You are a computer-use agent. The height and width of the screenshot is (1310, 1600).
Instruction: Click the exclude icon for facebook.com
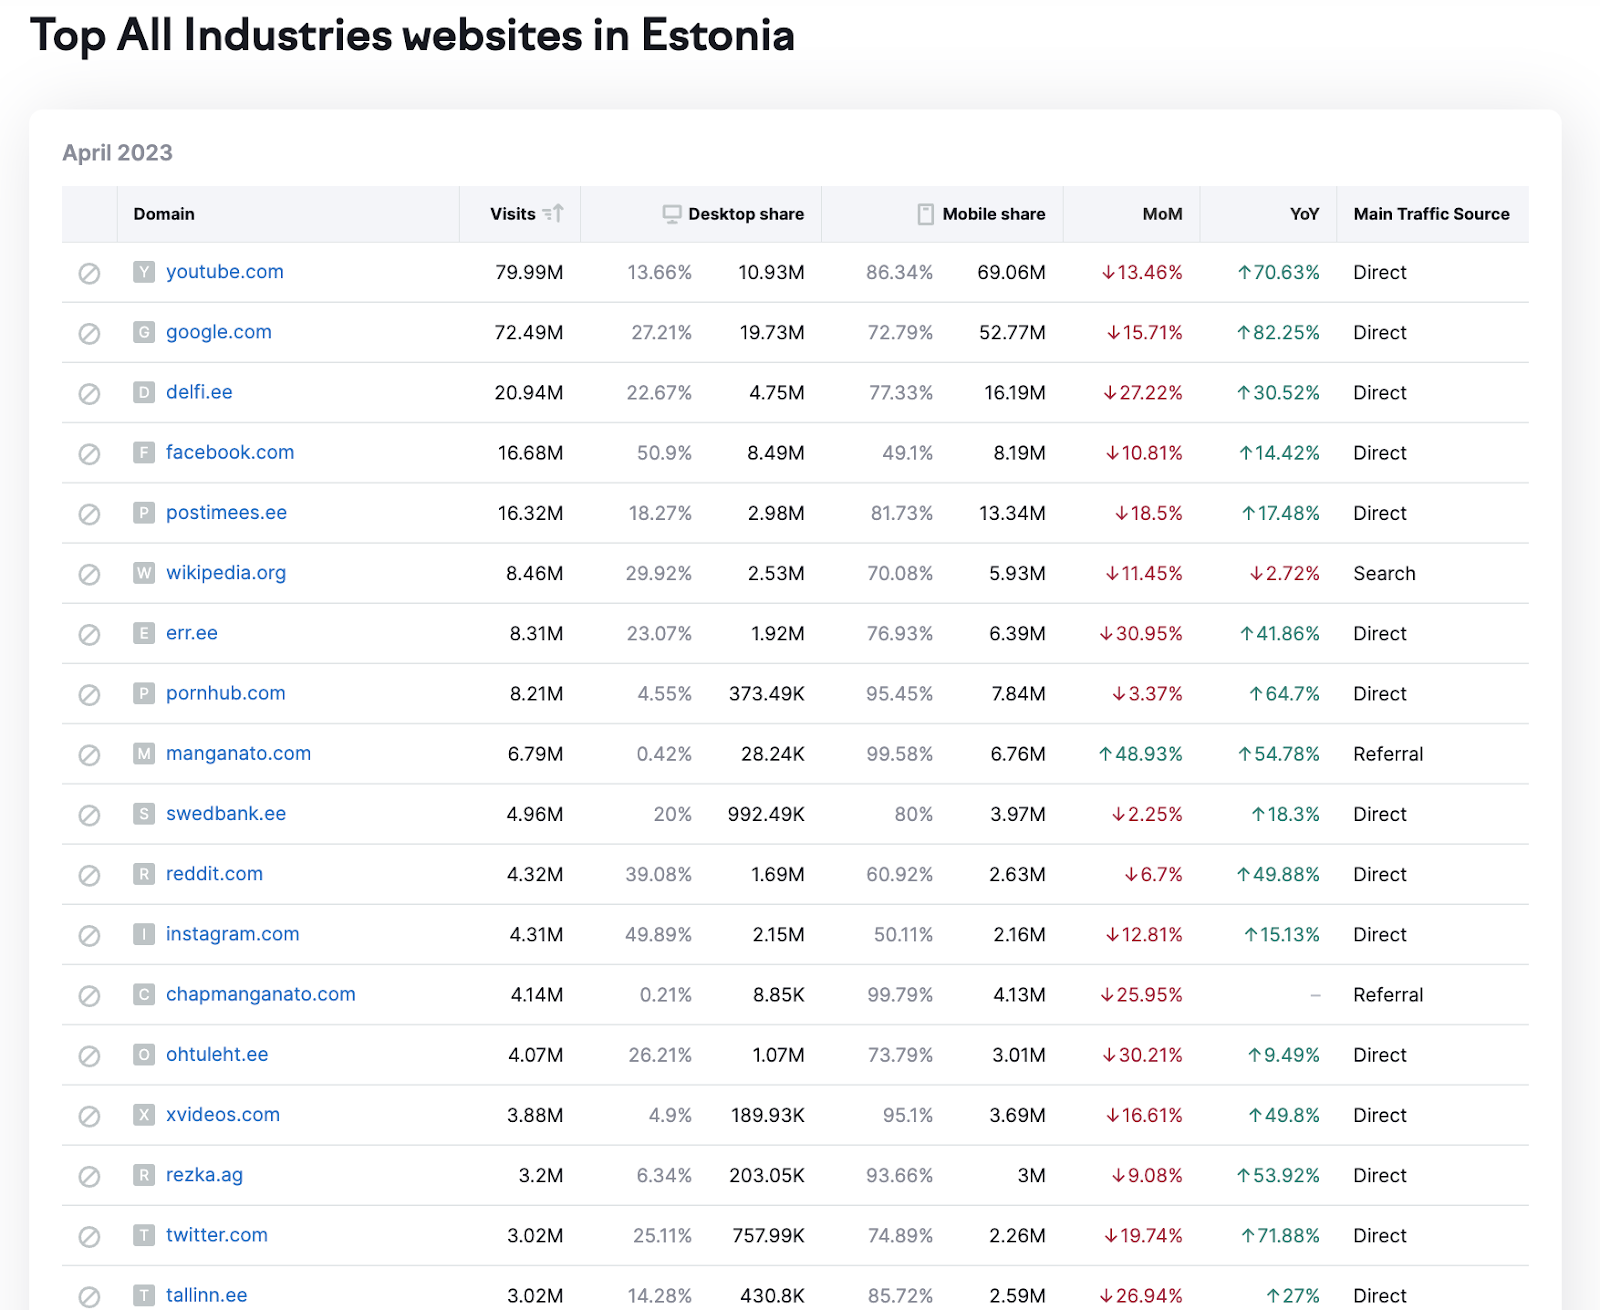89,454
